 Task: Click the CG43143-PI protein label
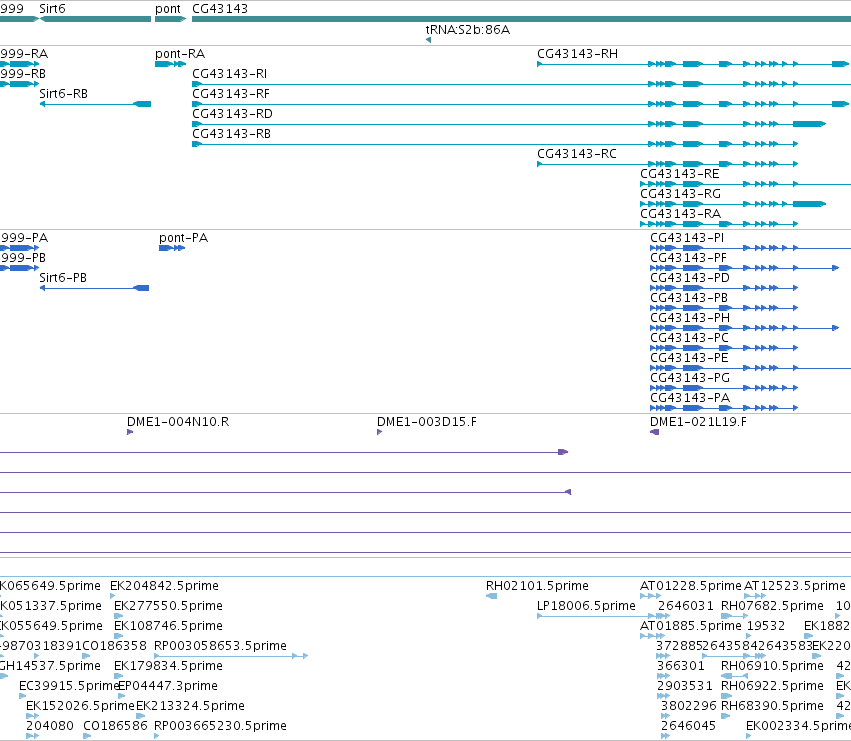tap(687, 238)
